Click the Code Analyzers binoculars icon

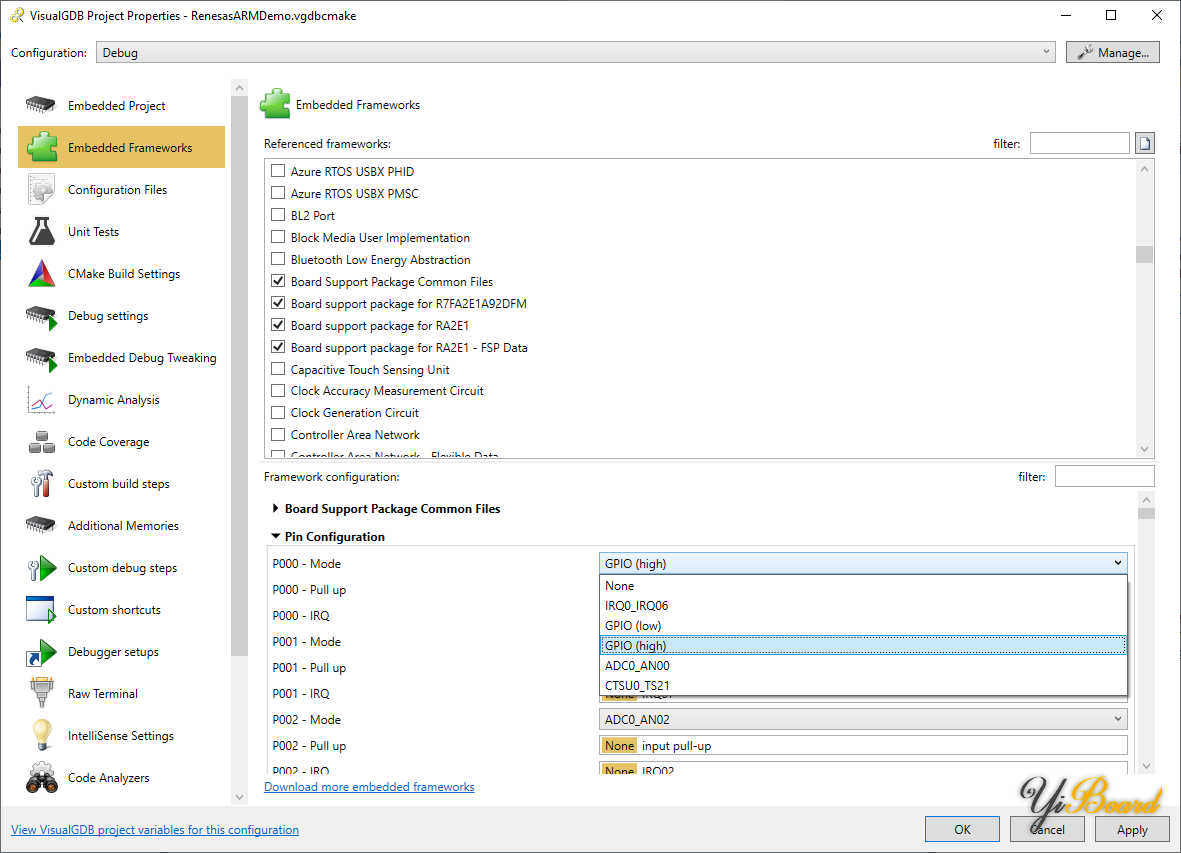point(41,778)
